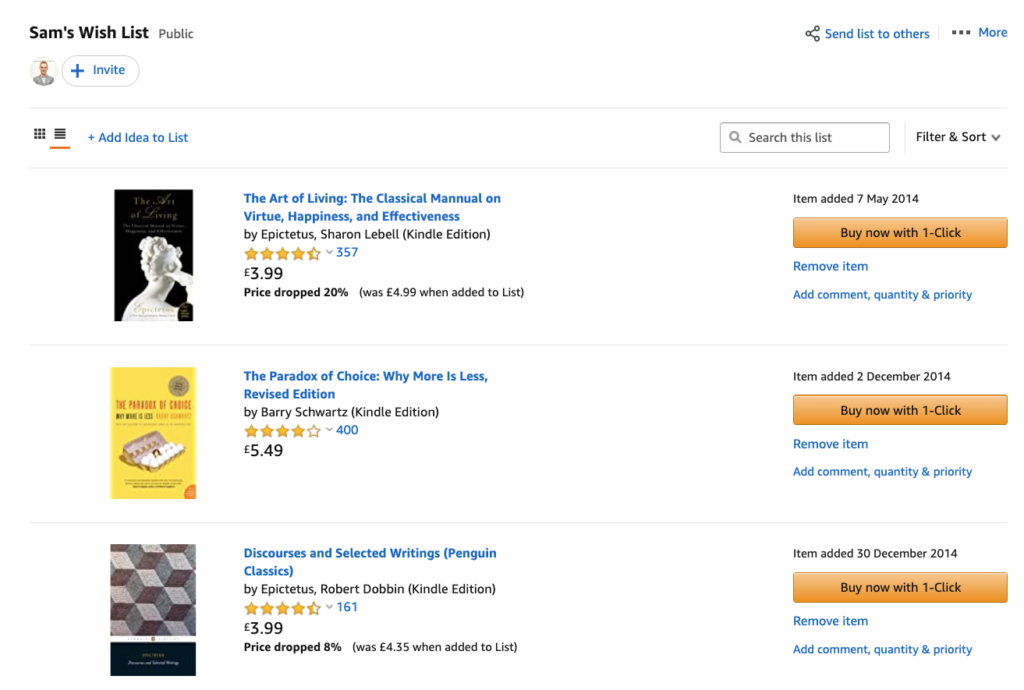
Task: Expand the rating details for Discourses and Selected Writings
Action: coord(327,606)
